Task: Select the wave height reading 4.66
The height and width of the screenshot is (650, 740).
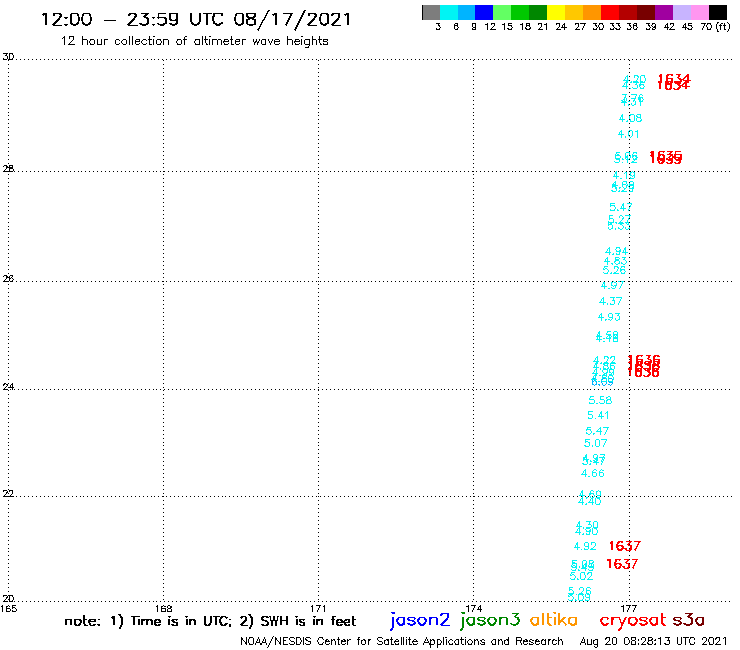Action: click(593, 473)
